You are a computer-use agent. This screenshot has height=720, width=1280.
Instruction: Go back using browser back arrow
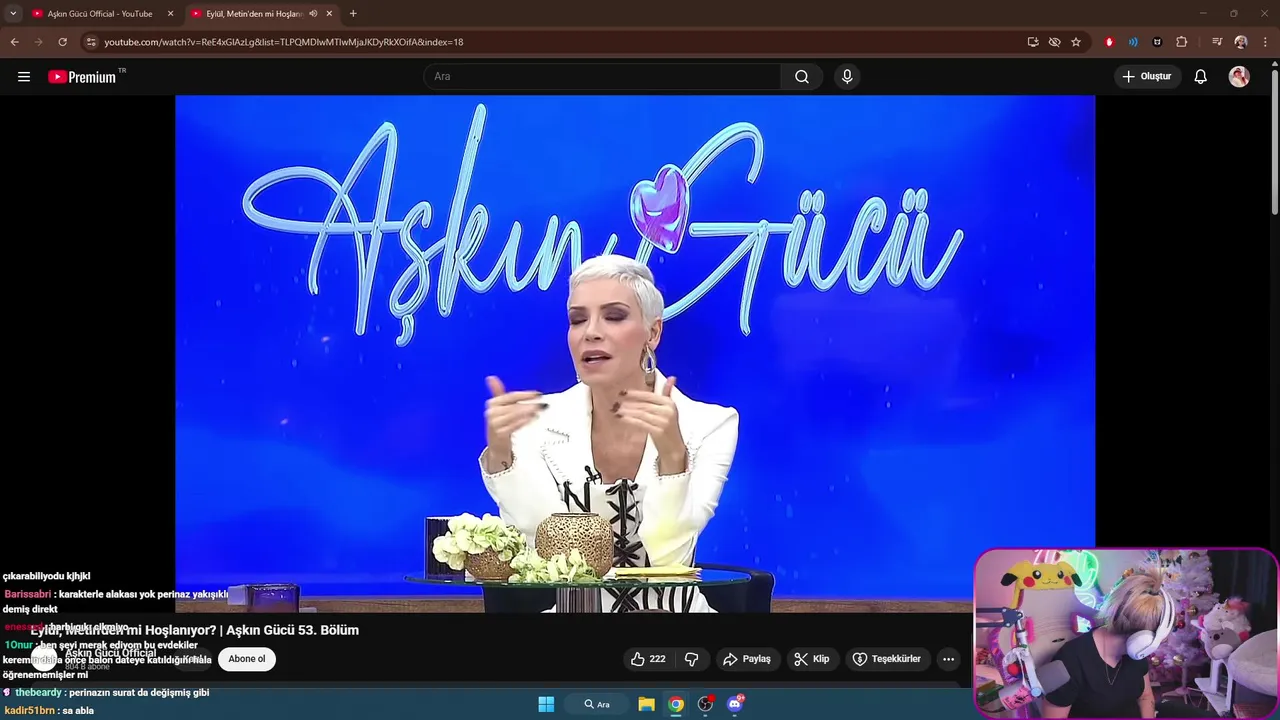(x=15, y=42)
